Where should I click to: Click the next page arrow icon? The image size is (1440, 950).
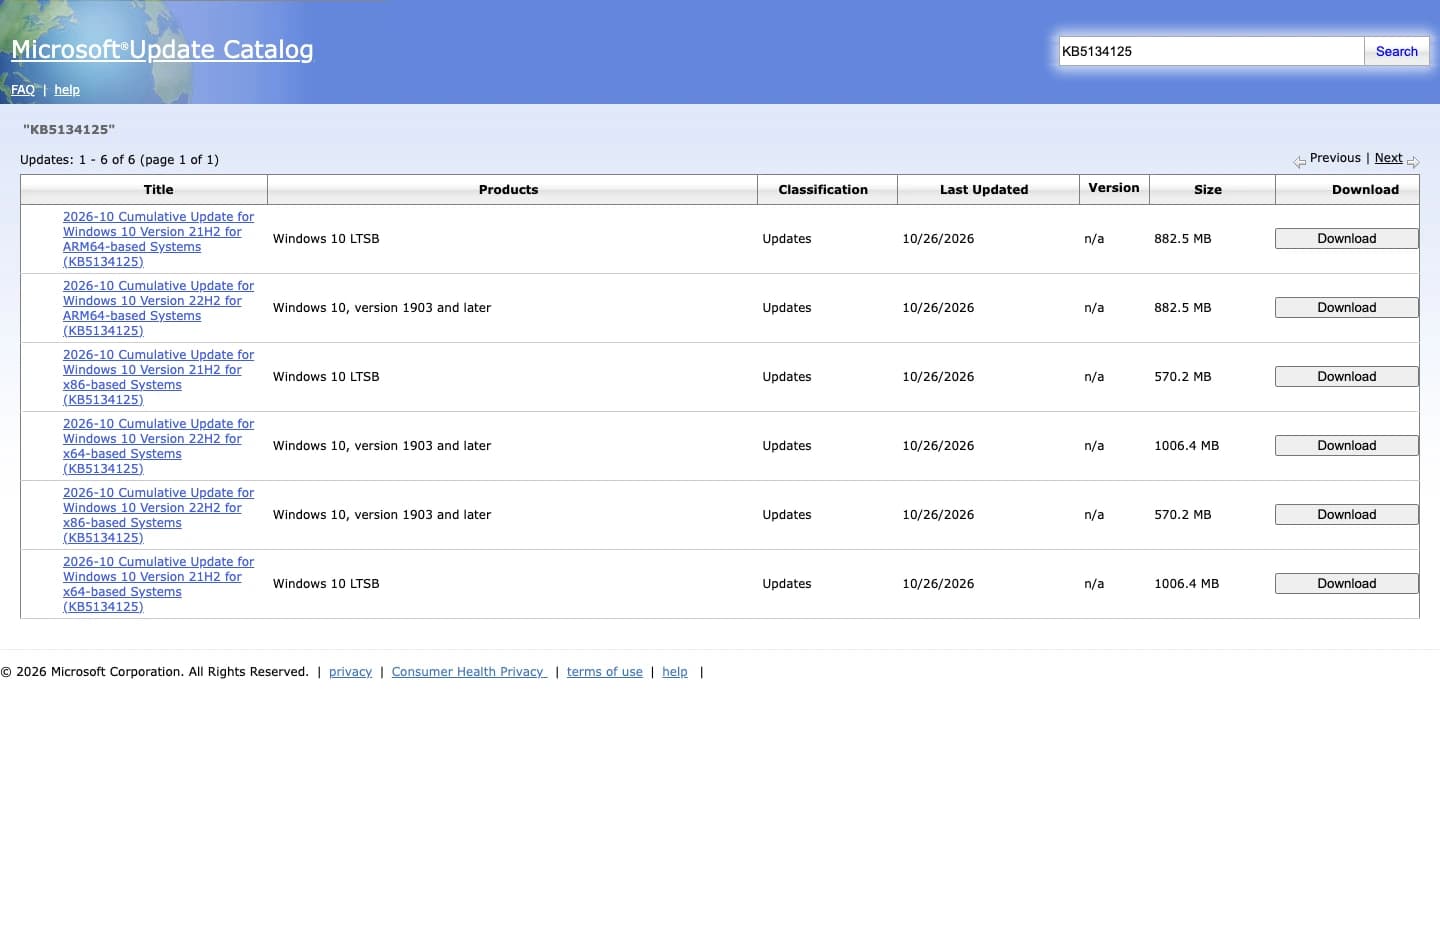(x=1413, y=162)
